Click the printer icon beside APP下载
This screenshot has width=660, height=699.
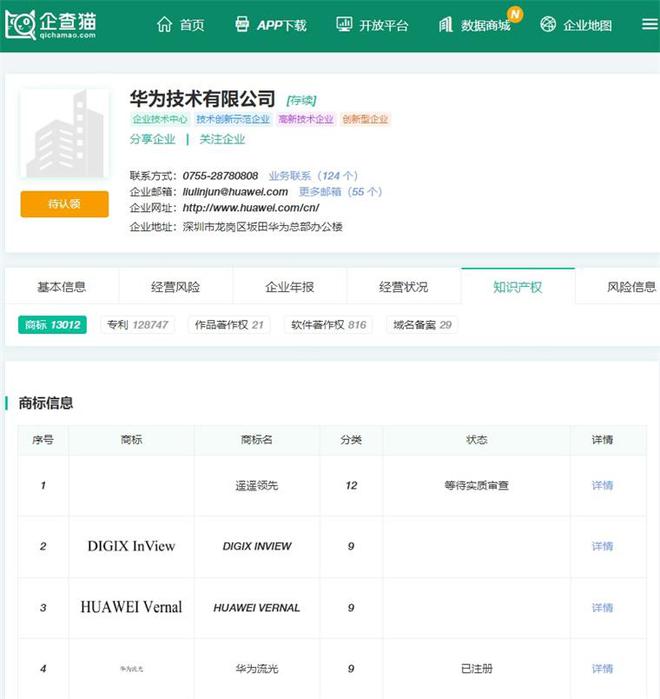click(x=242, y=24)
